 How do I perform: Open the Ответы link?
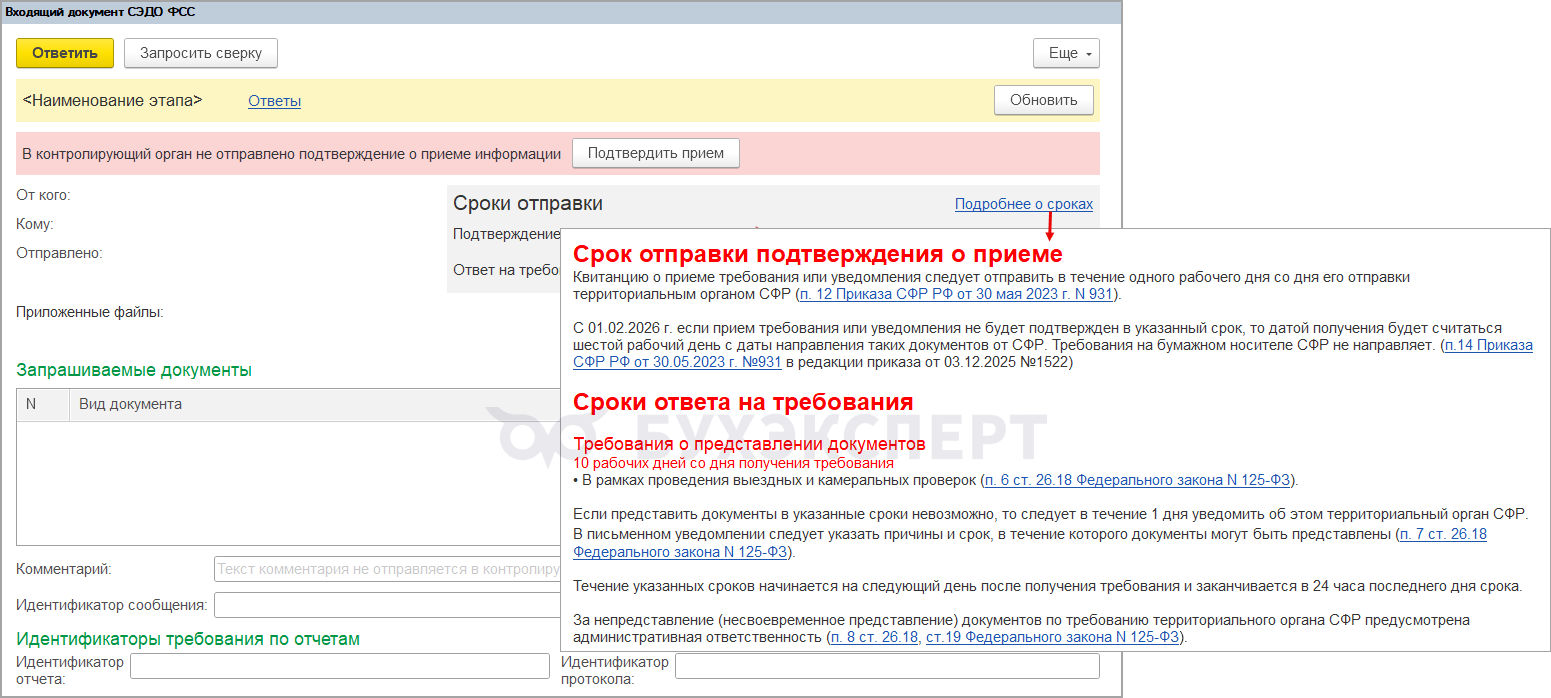(x=274, y=101)
